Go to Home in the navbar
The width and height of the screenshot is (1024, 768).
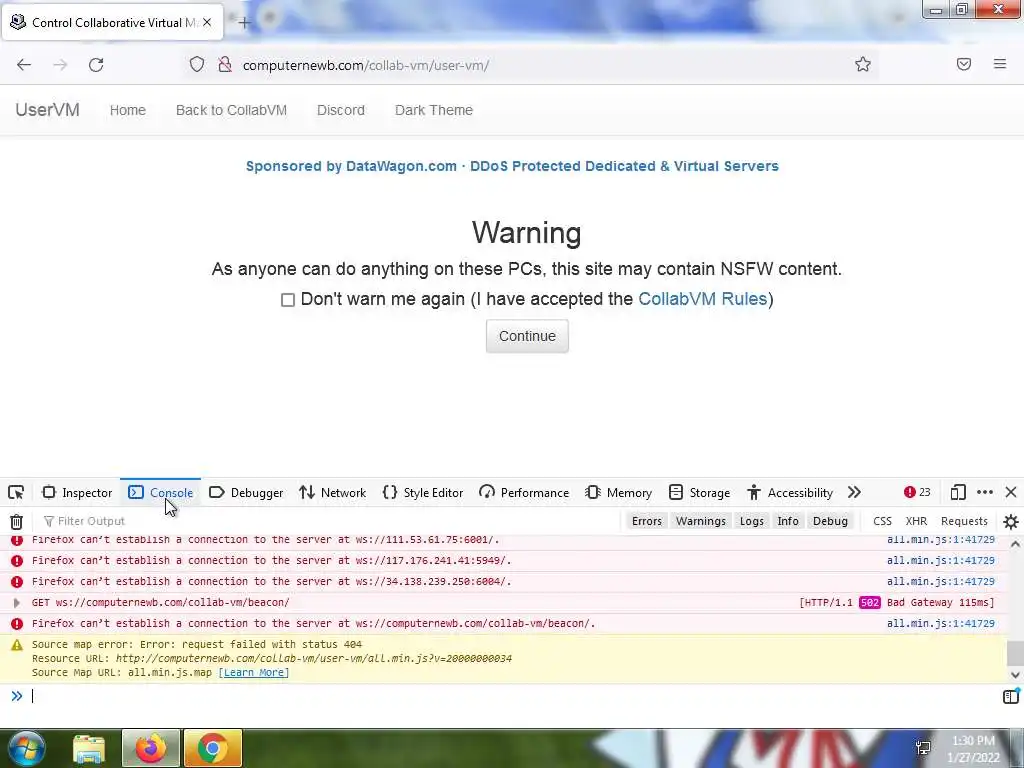coord(127,110)
